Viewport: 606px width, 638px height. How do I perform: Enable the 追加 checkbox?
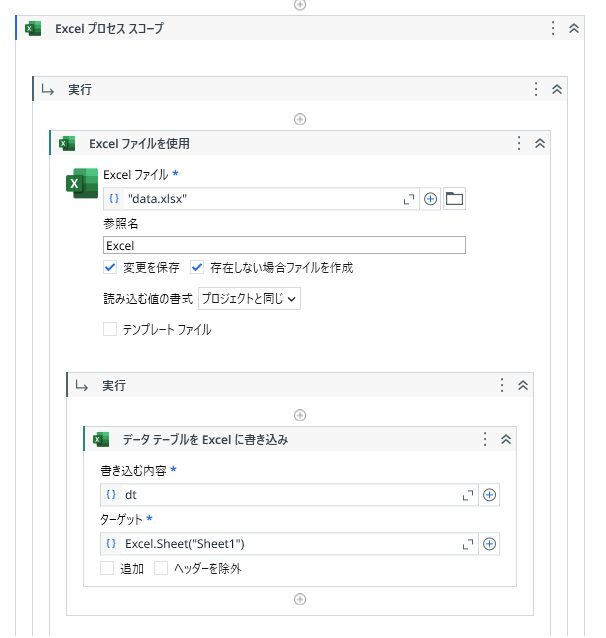pyautogui.click(x=107, y=568)
